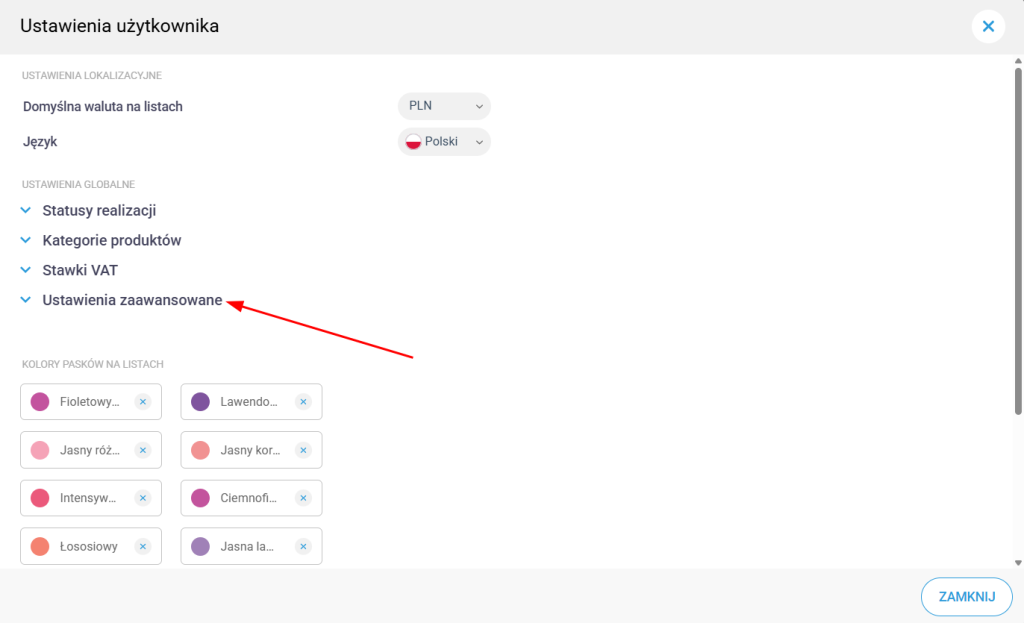
Task: Open the PLN default currency dropdown
Action: [x=444, y=106]
